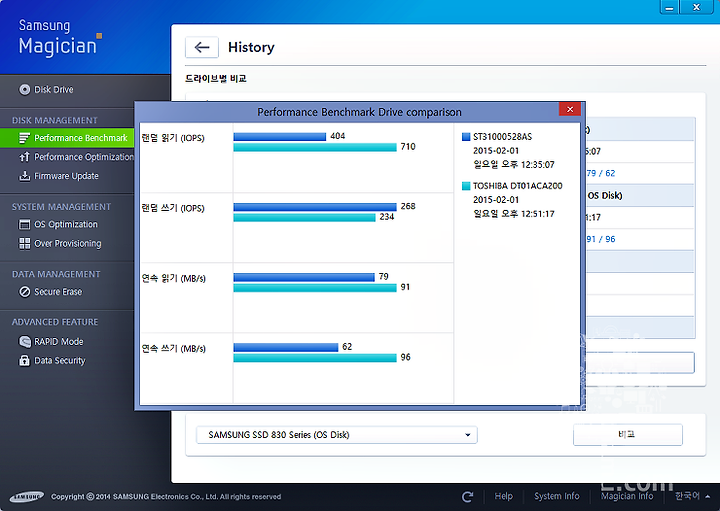Viewport: 720px width, 511px height.
Task: Open the Over Provisioning section
Action: coord(68,243)
